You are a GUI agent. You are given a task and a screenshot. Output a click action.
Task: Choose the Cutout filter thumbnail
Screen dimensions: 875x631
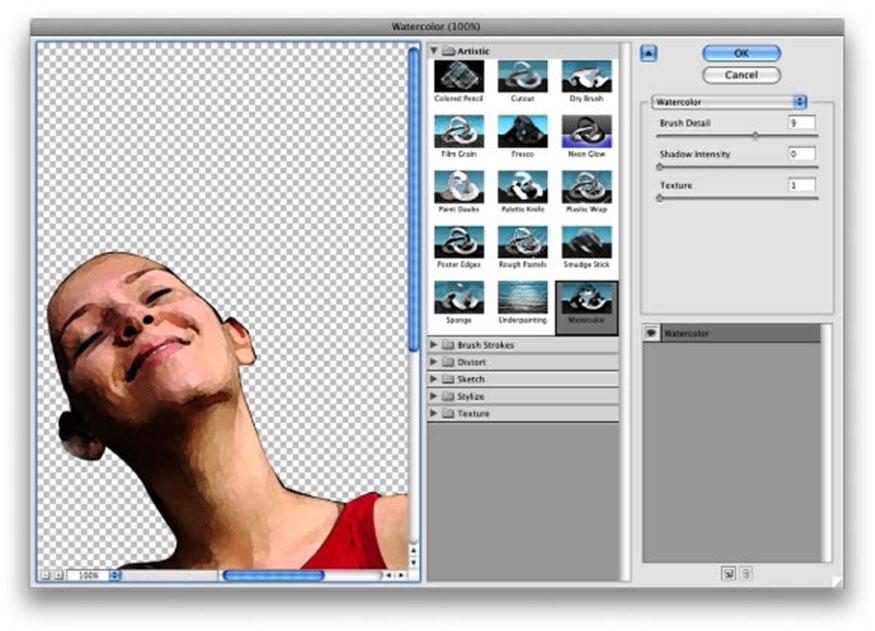523,77
